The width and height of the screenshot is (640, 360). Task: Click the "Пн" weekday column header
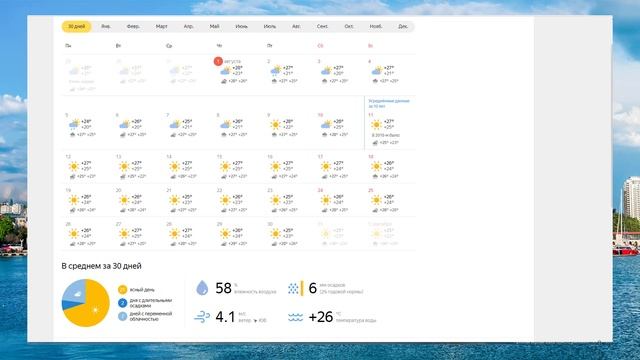tap(68, 46)
